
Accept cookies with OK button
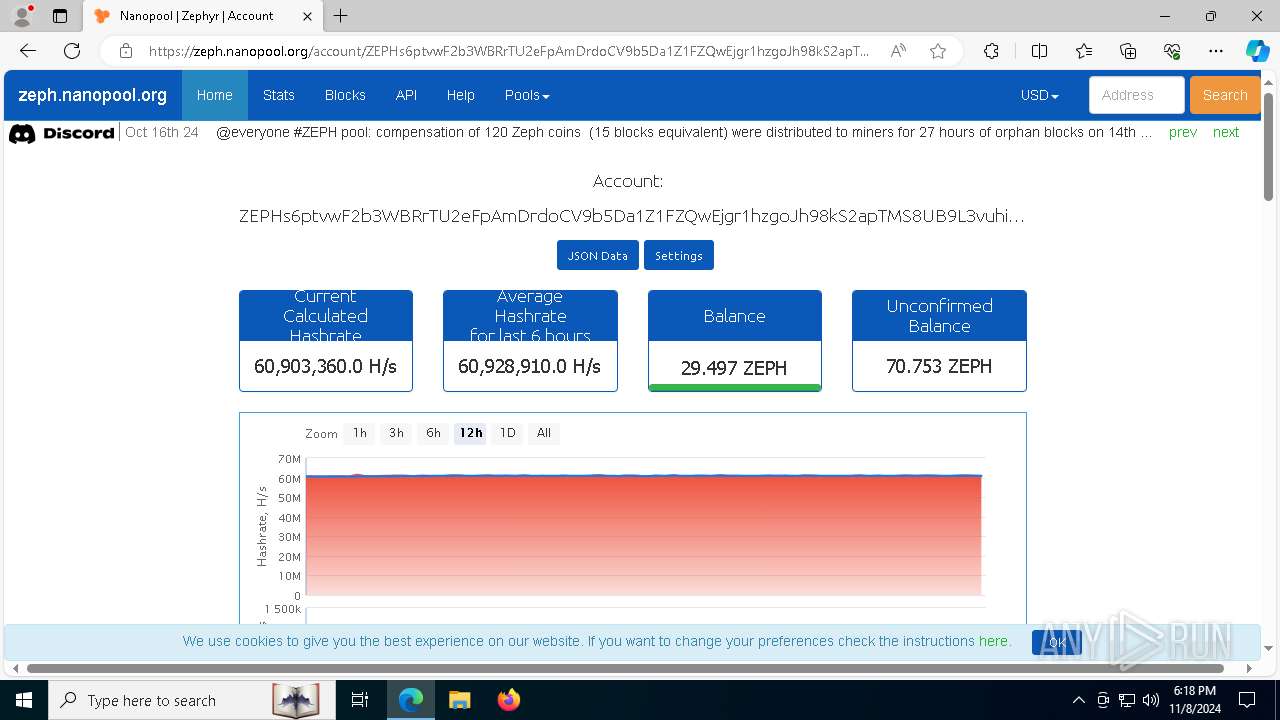(x=1057, y=642)
